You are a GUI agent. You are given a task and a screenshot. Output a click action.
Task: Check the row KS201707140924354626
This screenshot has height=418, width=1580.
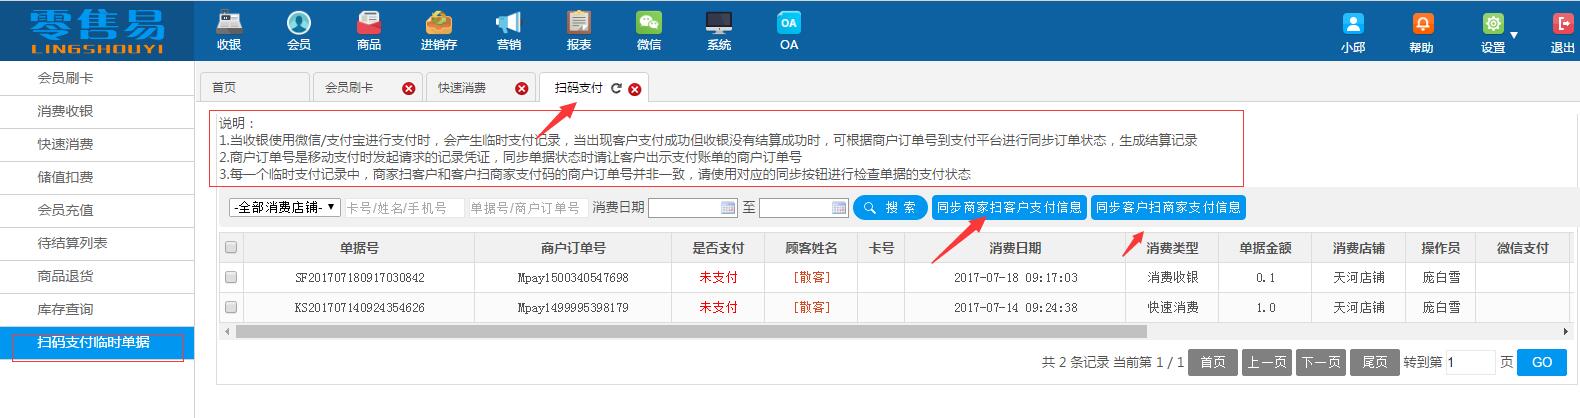(231, 307)
